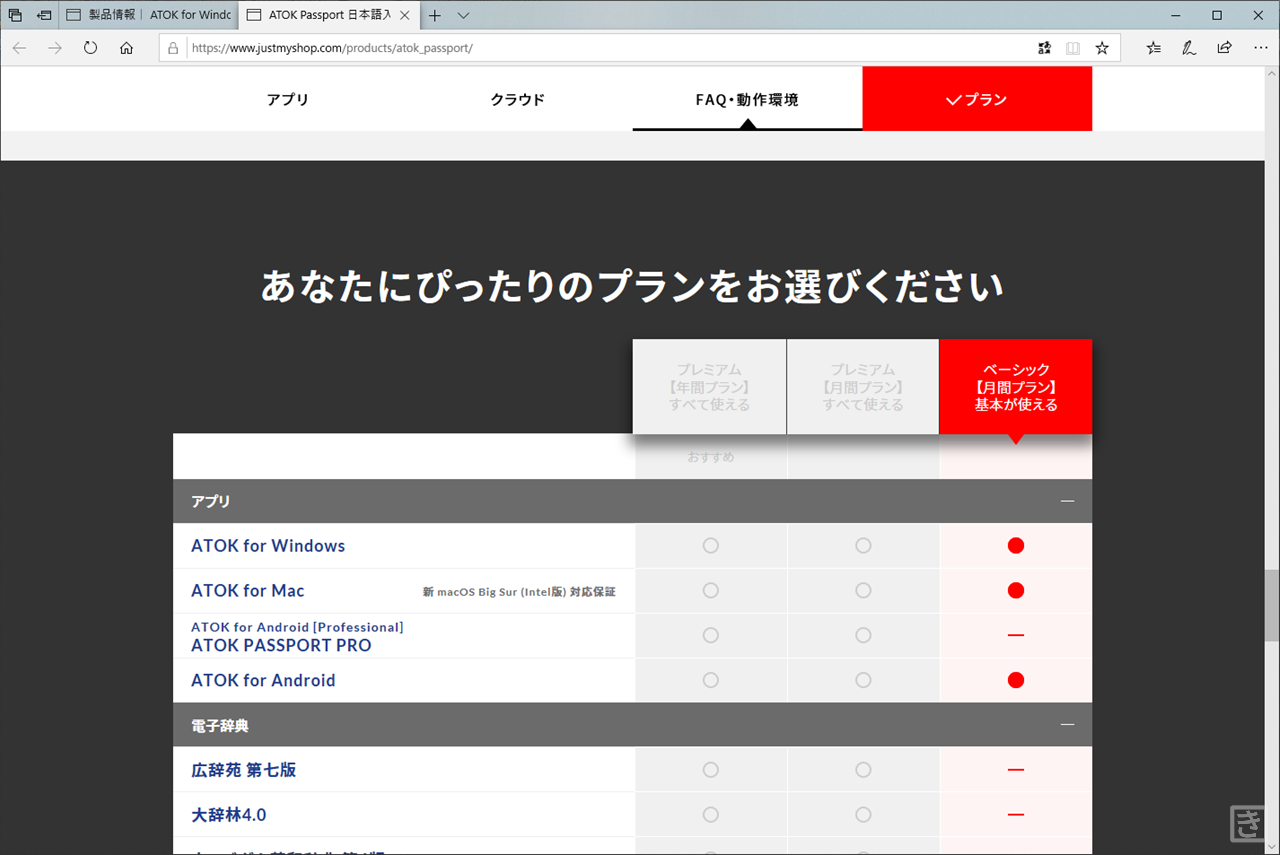Screen dimensions: 1280x855
Task: Open the tab list chevron dropdown
Action: tap(463, 15)
